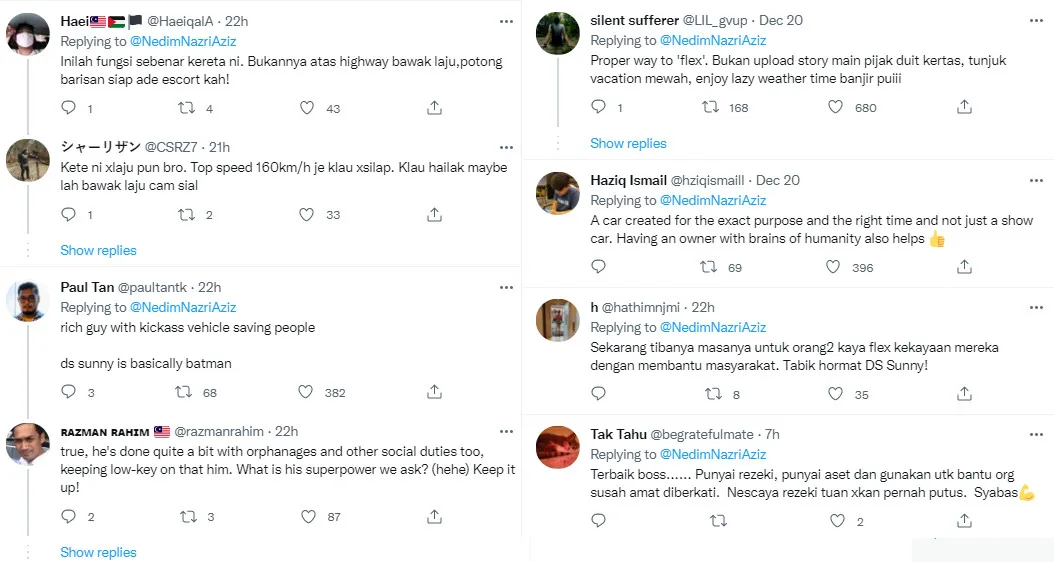Share Haziq Ismail's tweet
The image size is (1054, 562).
(x=965, y=267)
